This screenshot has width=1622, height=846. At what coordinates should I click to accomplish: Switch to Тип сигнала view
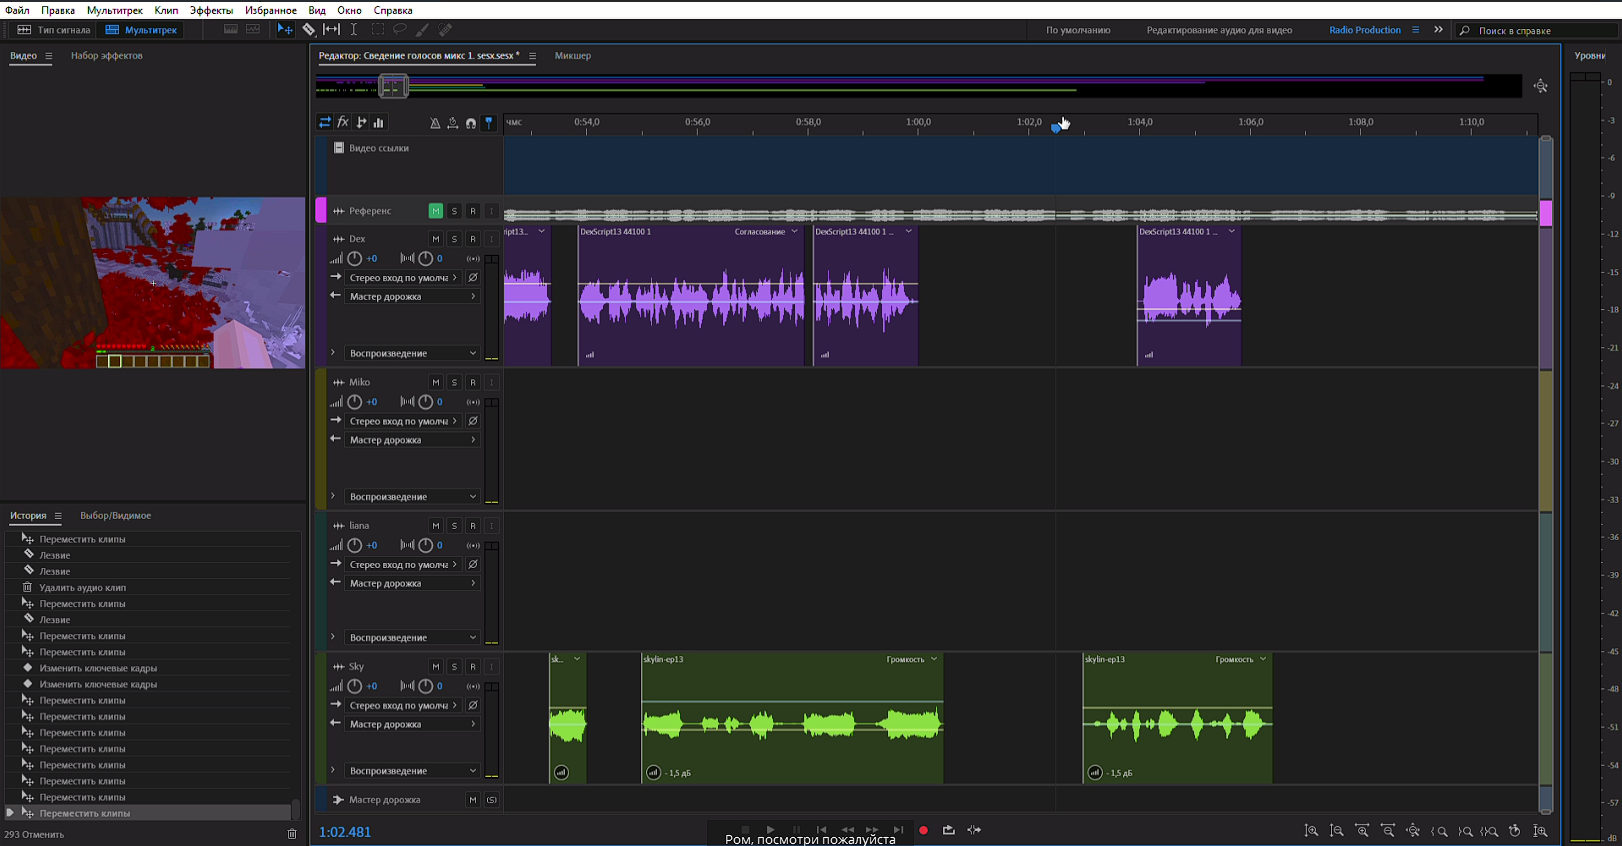click(55, 30)
